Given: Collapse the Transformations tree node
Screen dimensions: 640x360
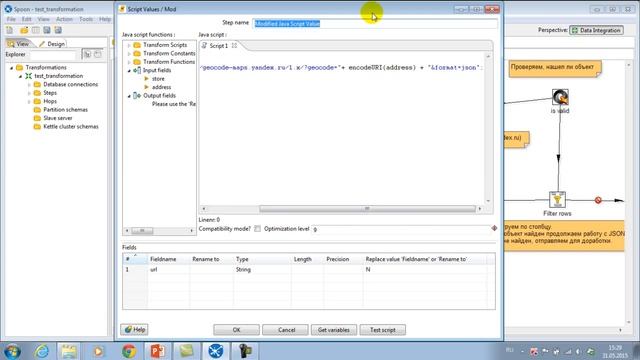Looking at the screenshot, I should (11, 68).
